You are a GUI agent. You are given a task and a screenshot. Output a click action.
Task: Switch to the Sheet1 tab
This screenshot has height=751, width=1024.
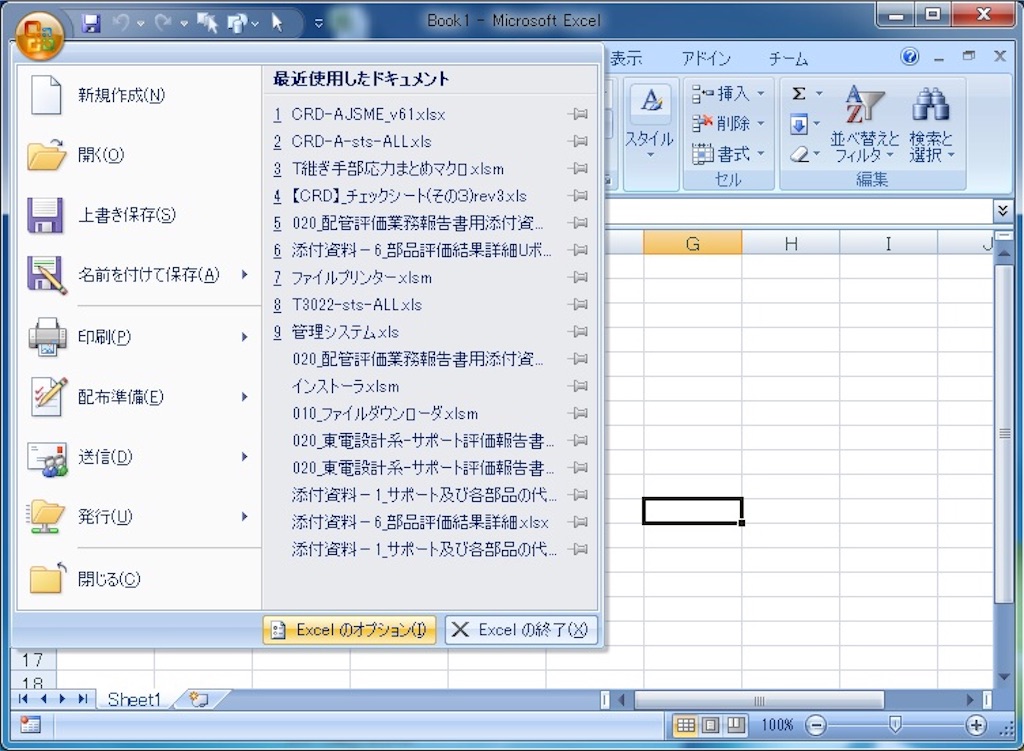(x=134, y=699)
